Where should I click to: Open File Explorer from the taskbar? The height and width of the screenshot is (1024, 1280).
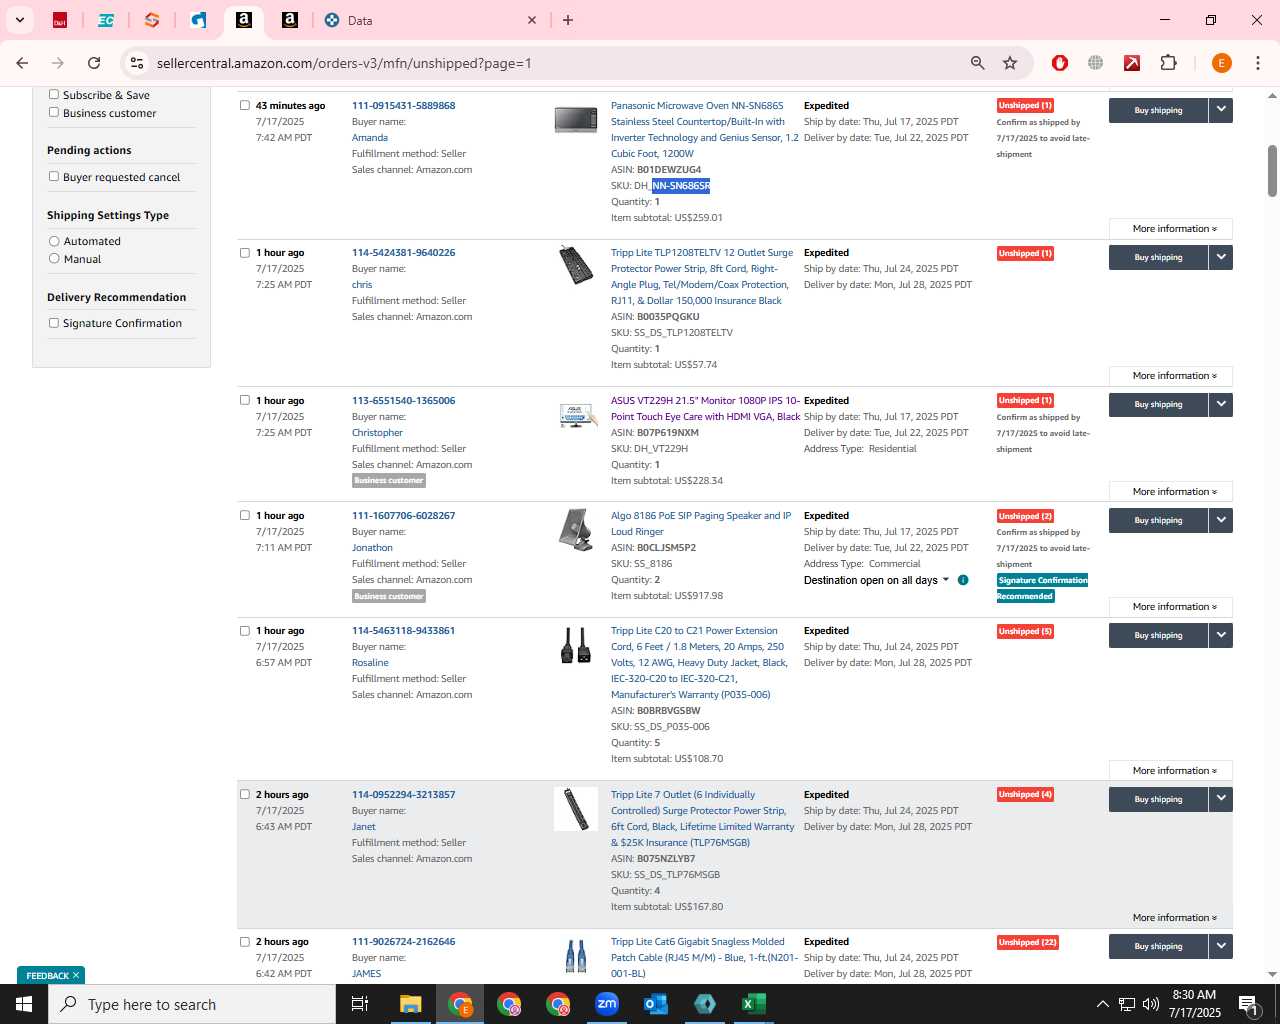[410, 1004]
